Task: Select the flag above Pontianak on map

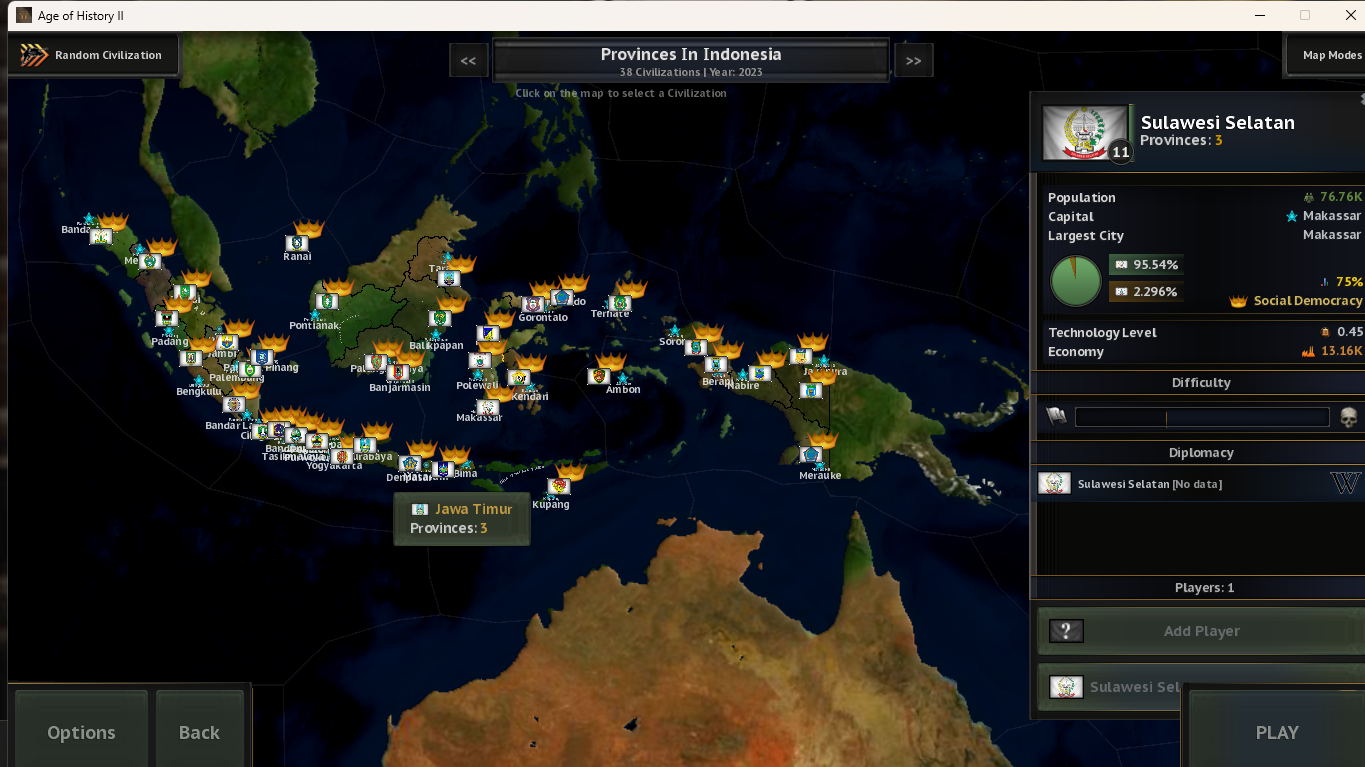Action: (x=326, y=301)
